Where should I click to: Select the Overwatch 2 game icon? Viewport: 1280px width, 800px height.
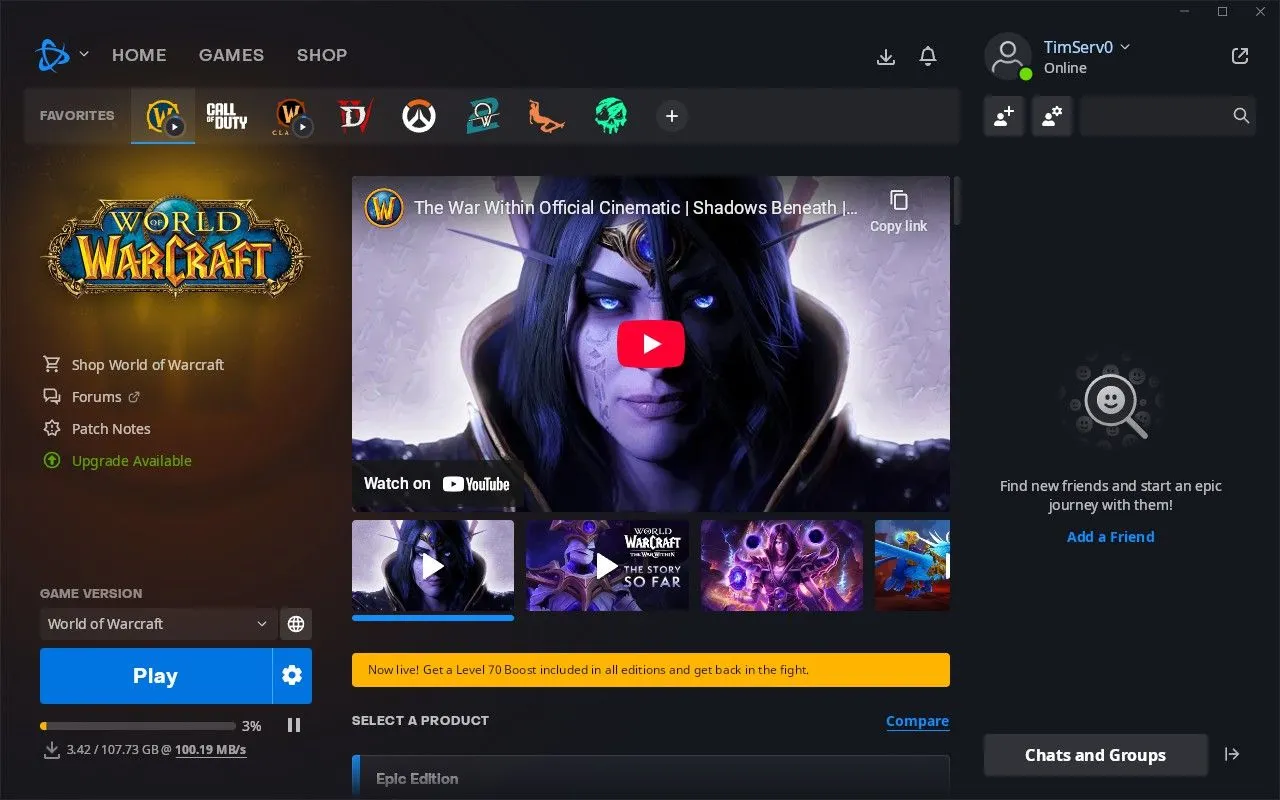click(419, 115)
